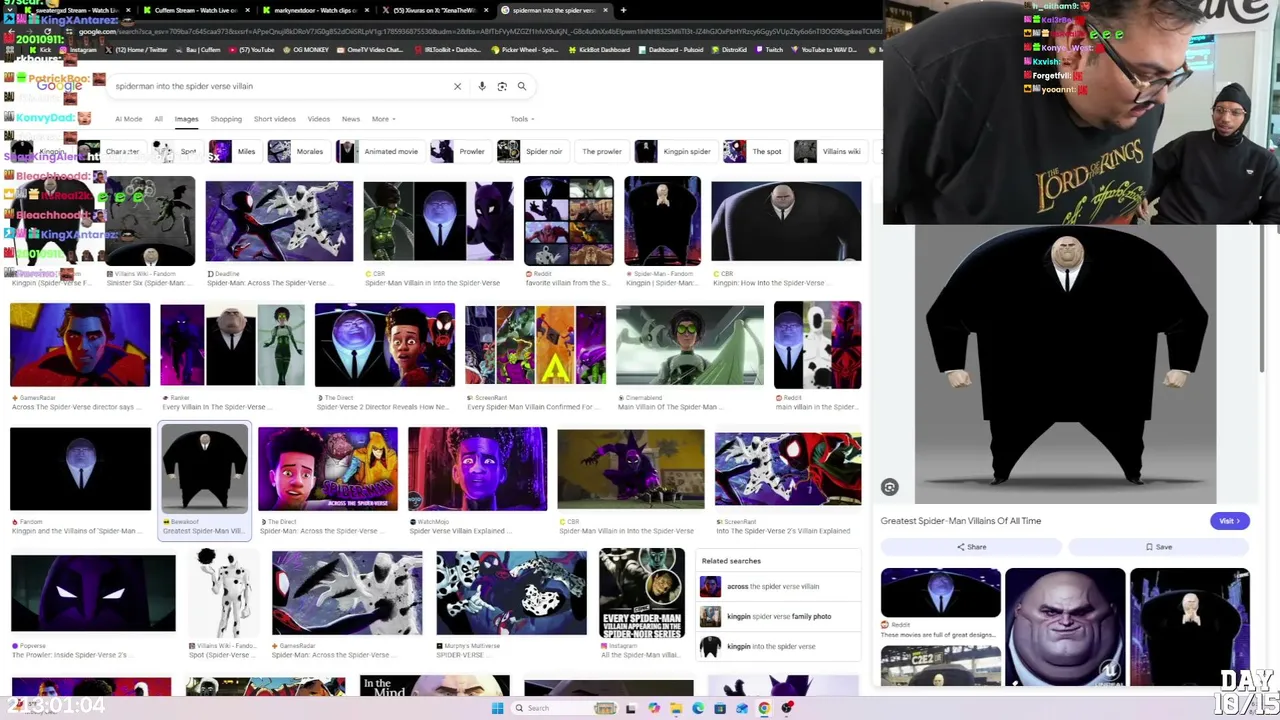This screenshot has height=720, width=1280.
Task: Filter images by the Prowler chip
Action: point(459,152)
